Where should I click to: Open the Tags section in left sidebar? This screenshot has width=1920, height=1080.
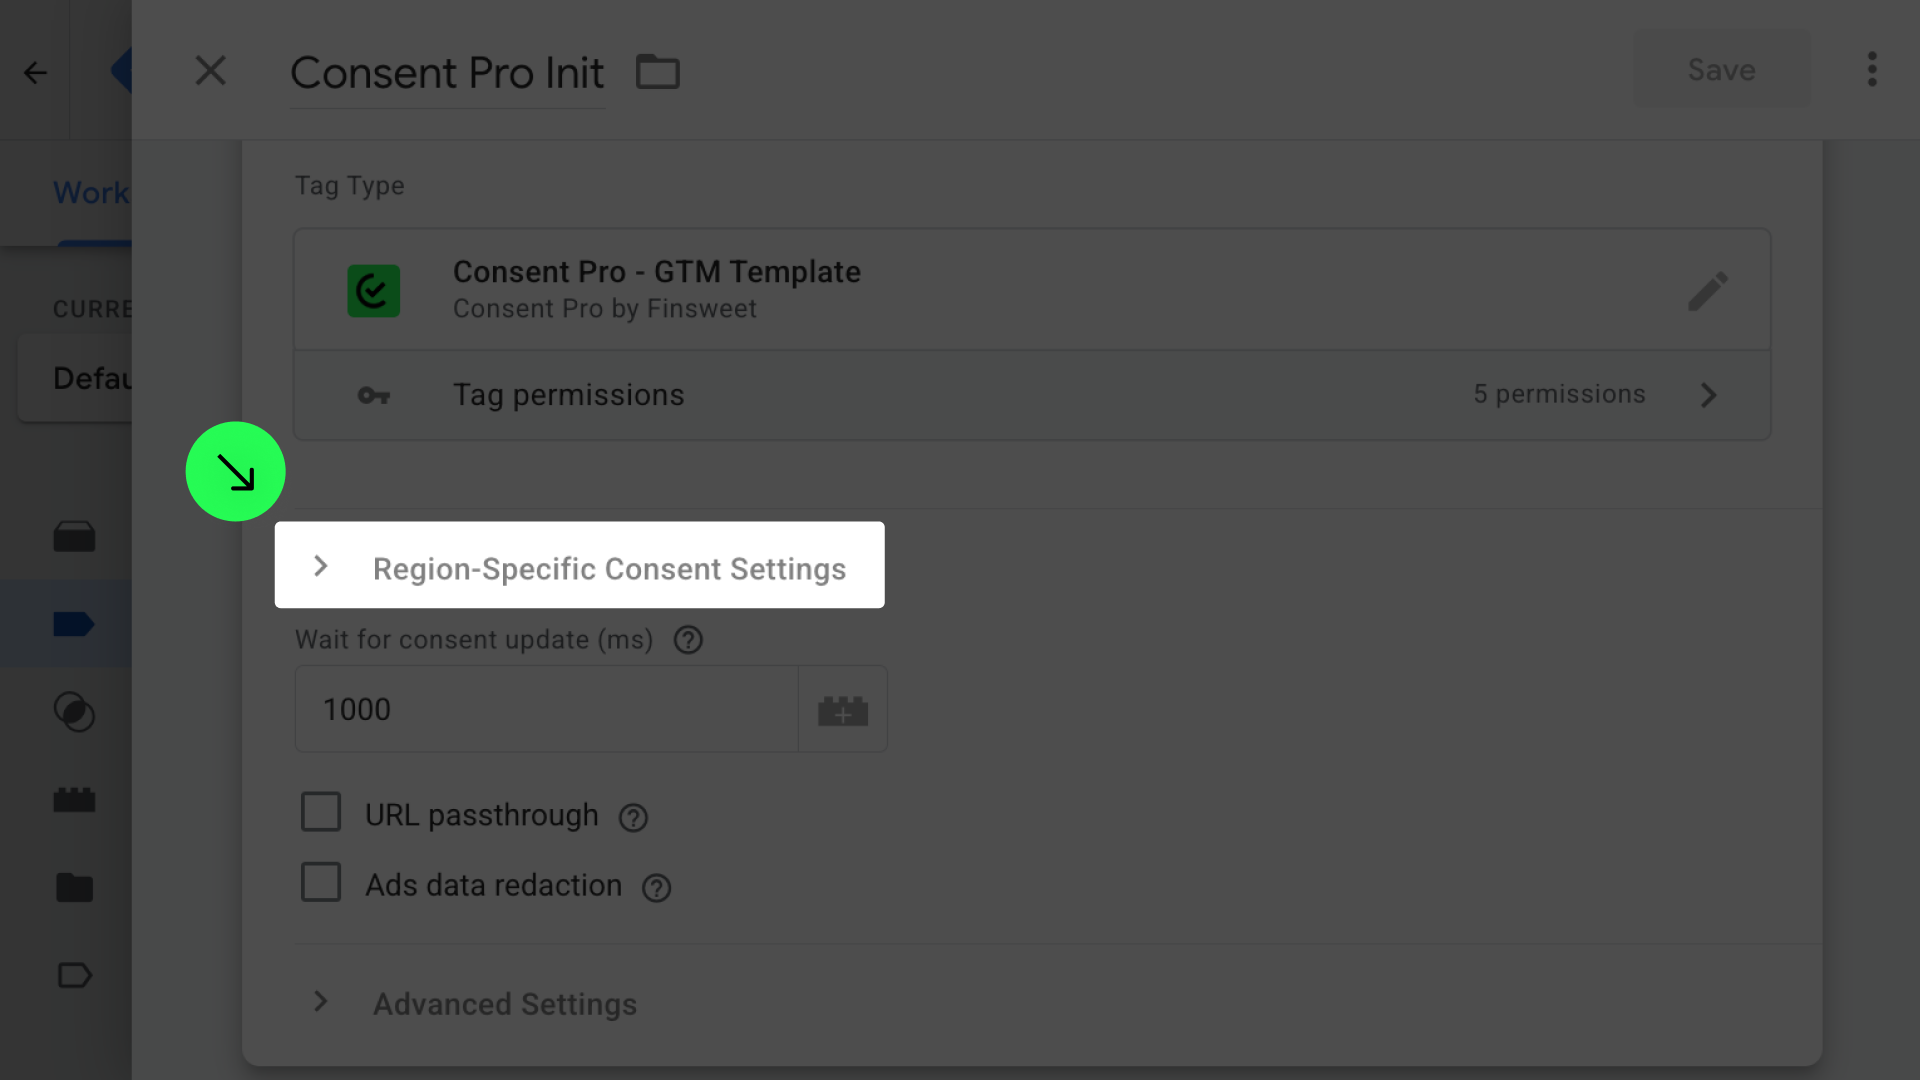74,625
